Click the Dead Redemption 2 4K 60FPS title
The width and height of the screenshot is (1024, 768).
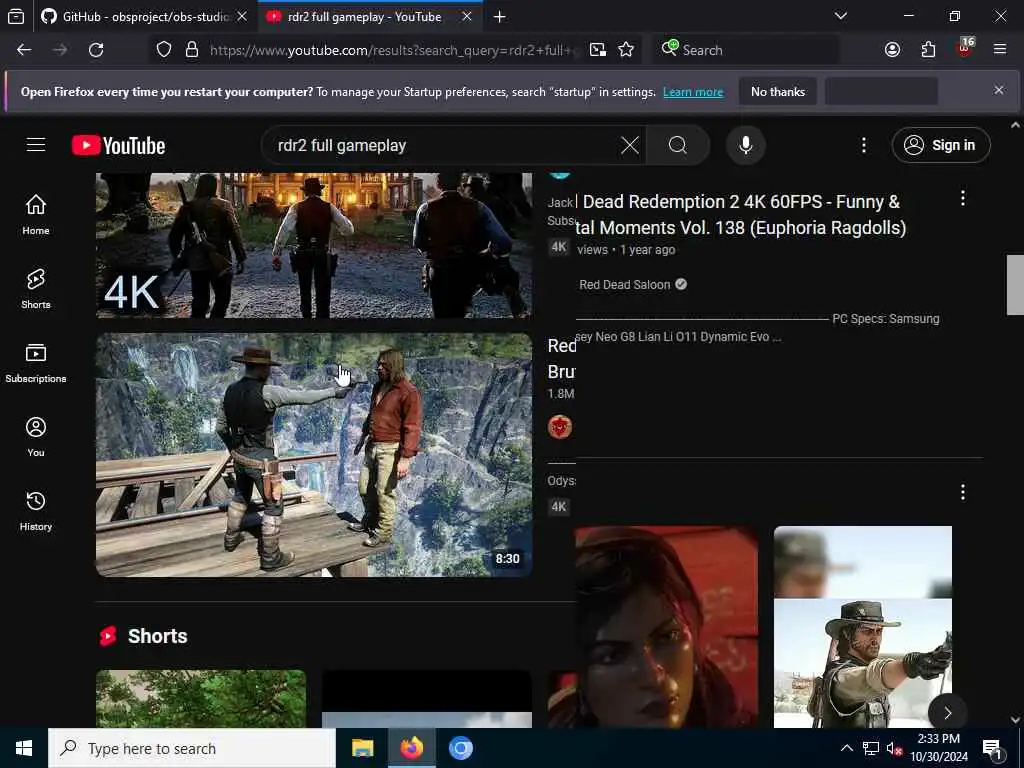(x=741, y=215)
